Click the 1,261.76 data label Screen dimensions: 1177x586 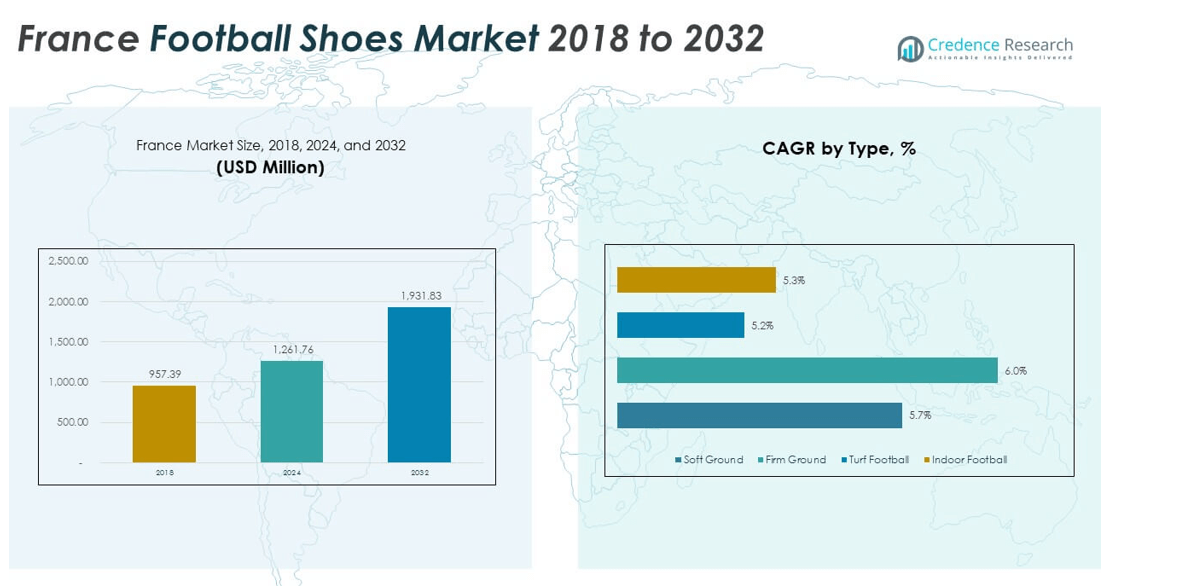pyautogui.click(x=292, y=349)
